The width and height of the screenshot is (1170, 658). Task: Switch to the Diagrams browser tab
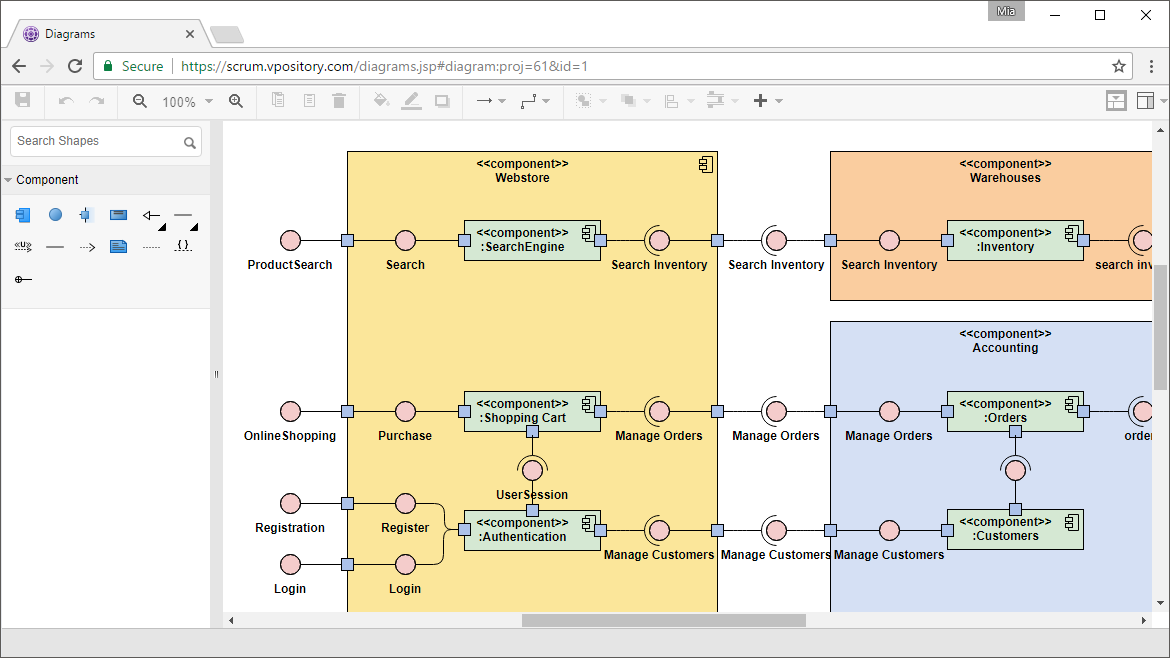pos(107,34)
